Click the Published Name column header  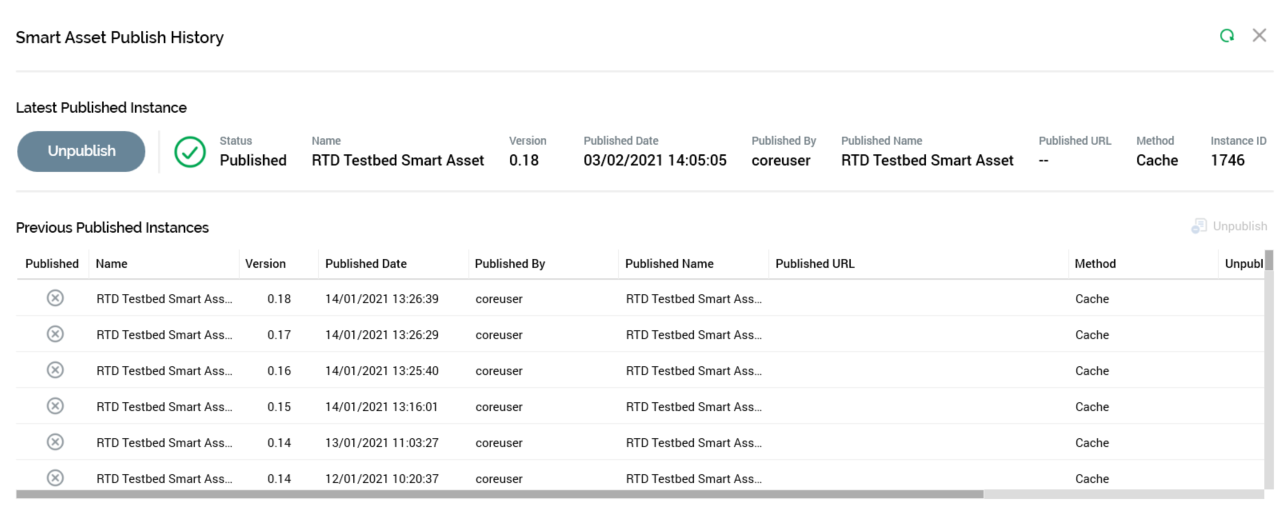click(669, 264)
